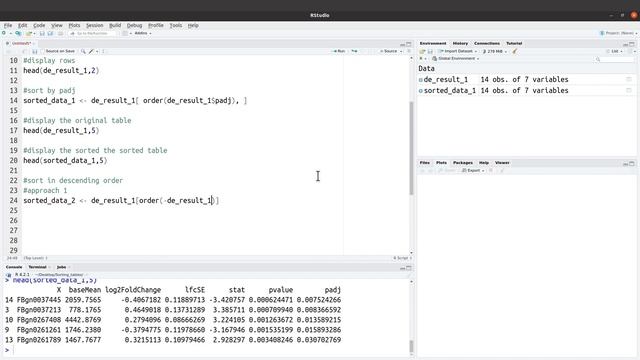Click the Help menu

[x=193, y=25]
